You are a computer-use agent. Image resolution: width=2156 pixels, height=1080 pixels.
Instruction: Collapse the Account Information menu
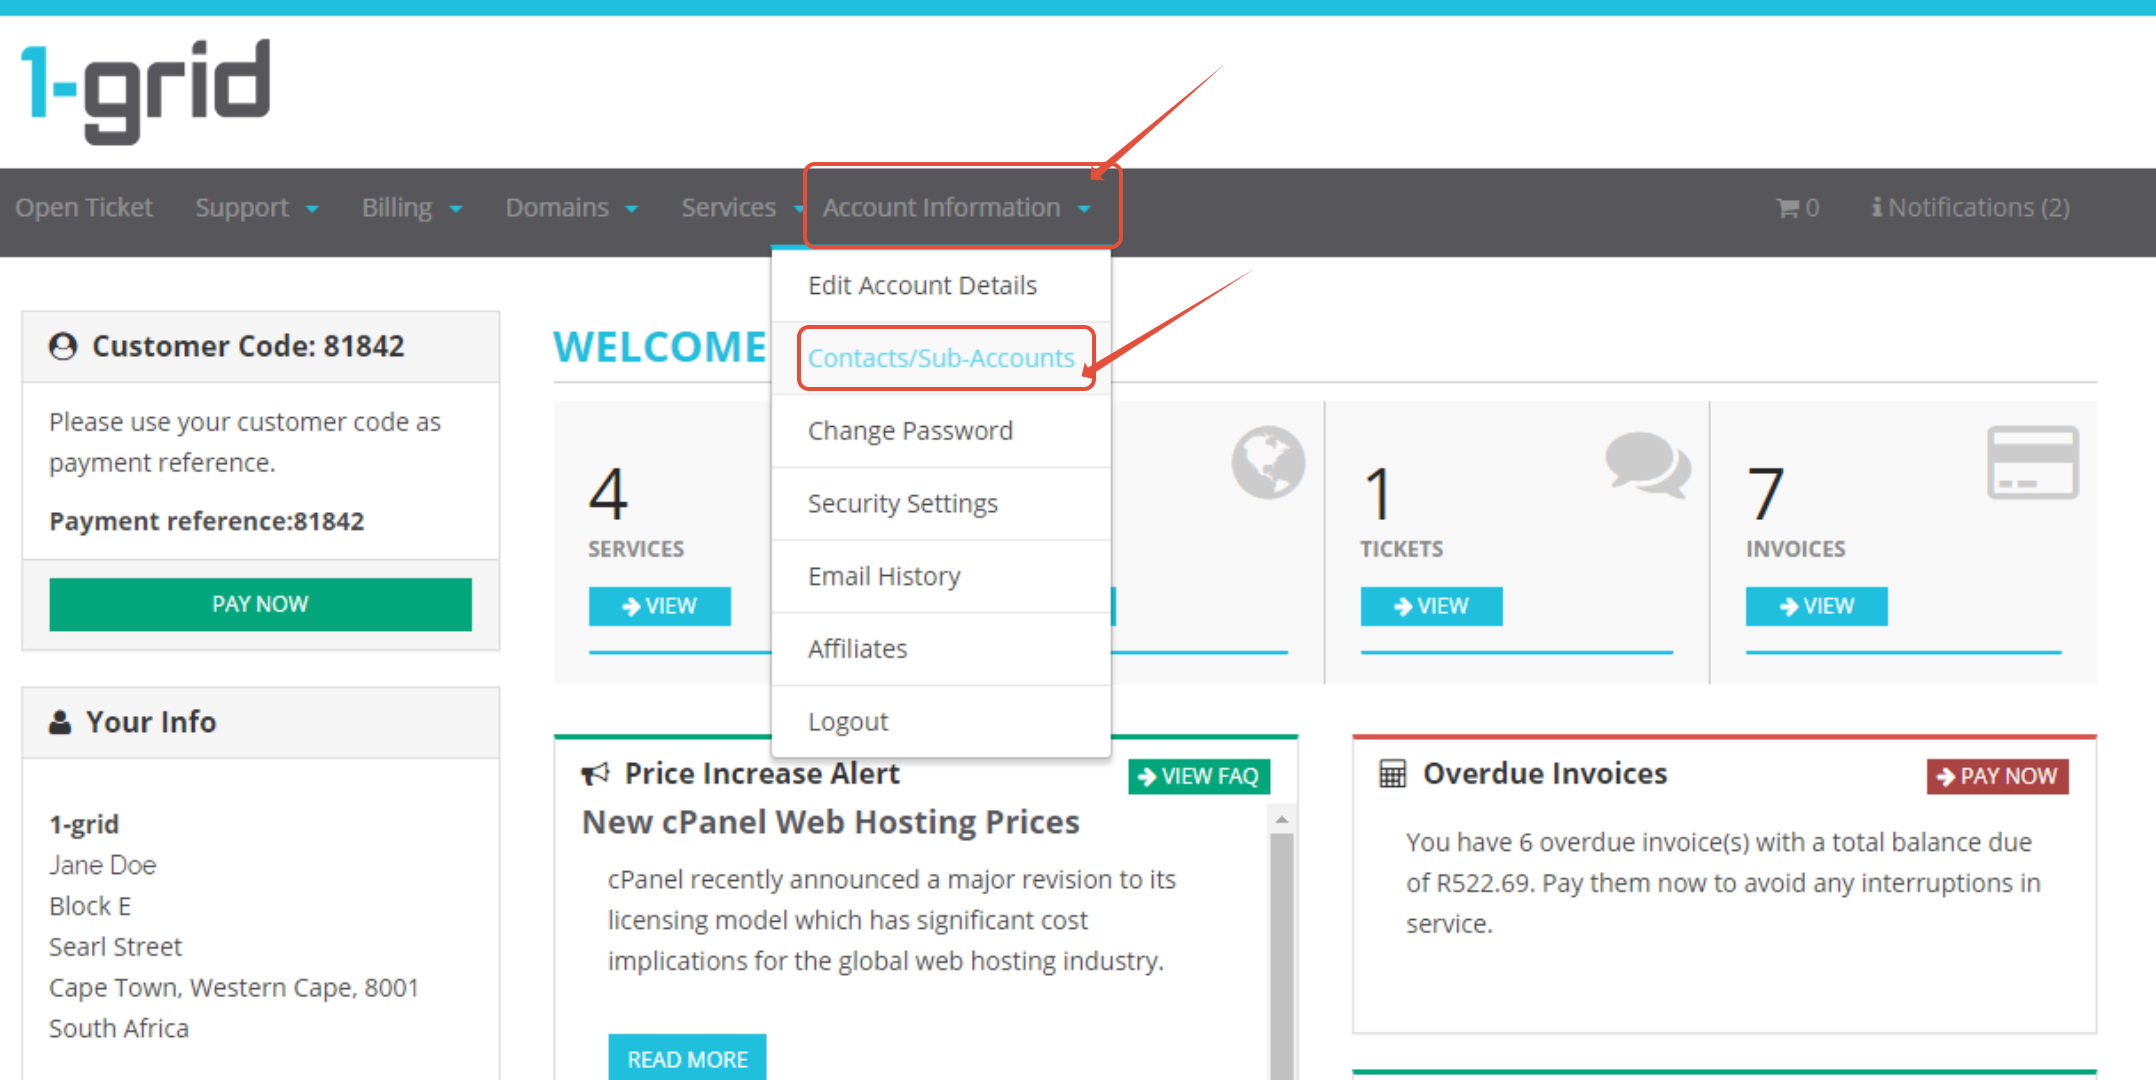click(956, 208)
